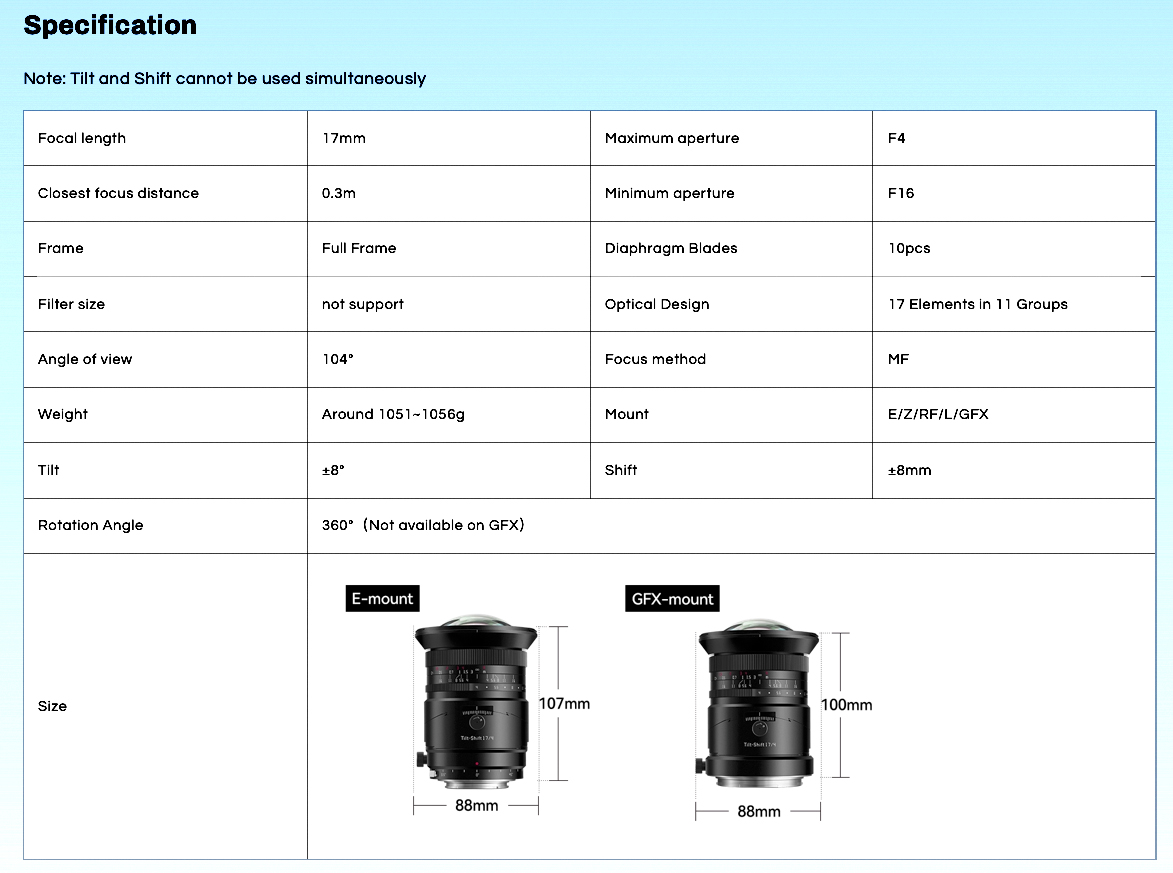
Task: Click the 107mm height dimension label
Action: coord(565,703)
